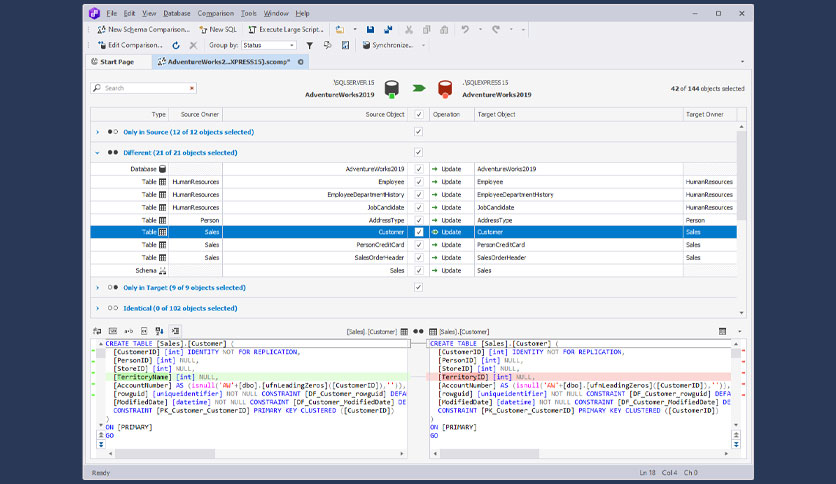Screen dimensions: 836x484
Task: Click the green direction arrow between databases
Action: (x=419, y=88)
